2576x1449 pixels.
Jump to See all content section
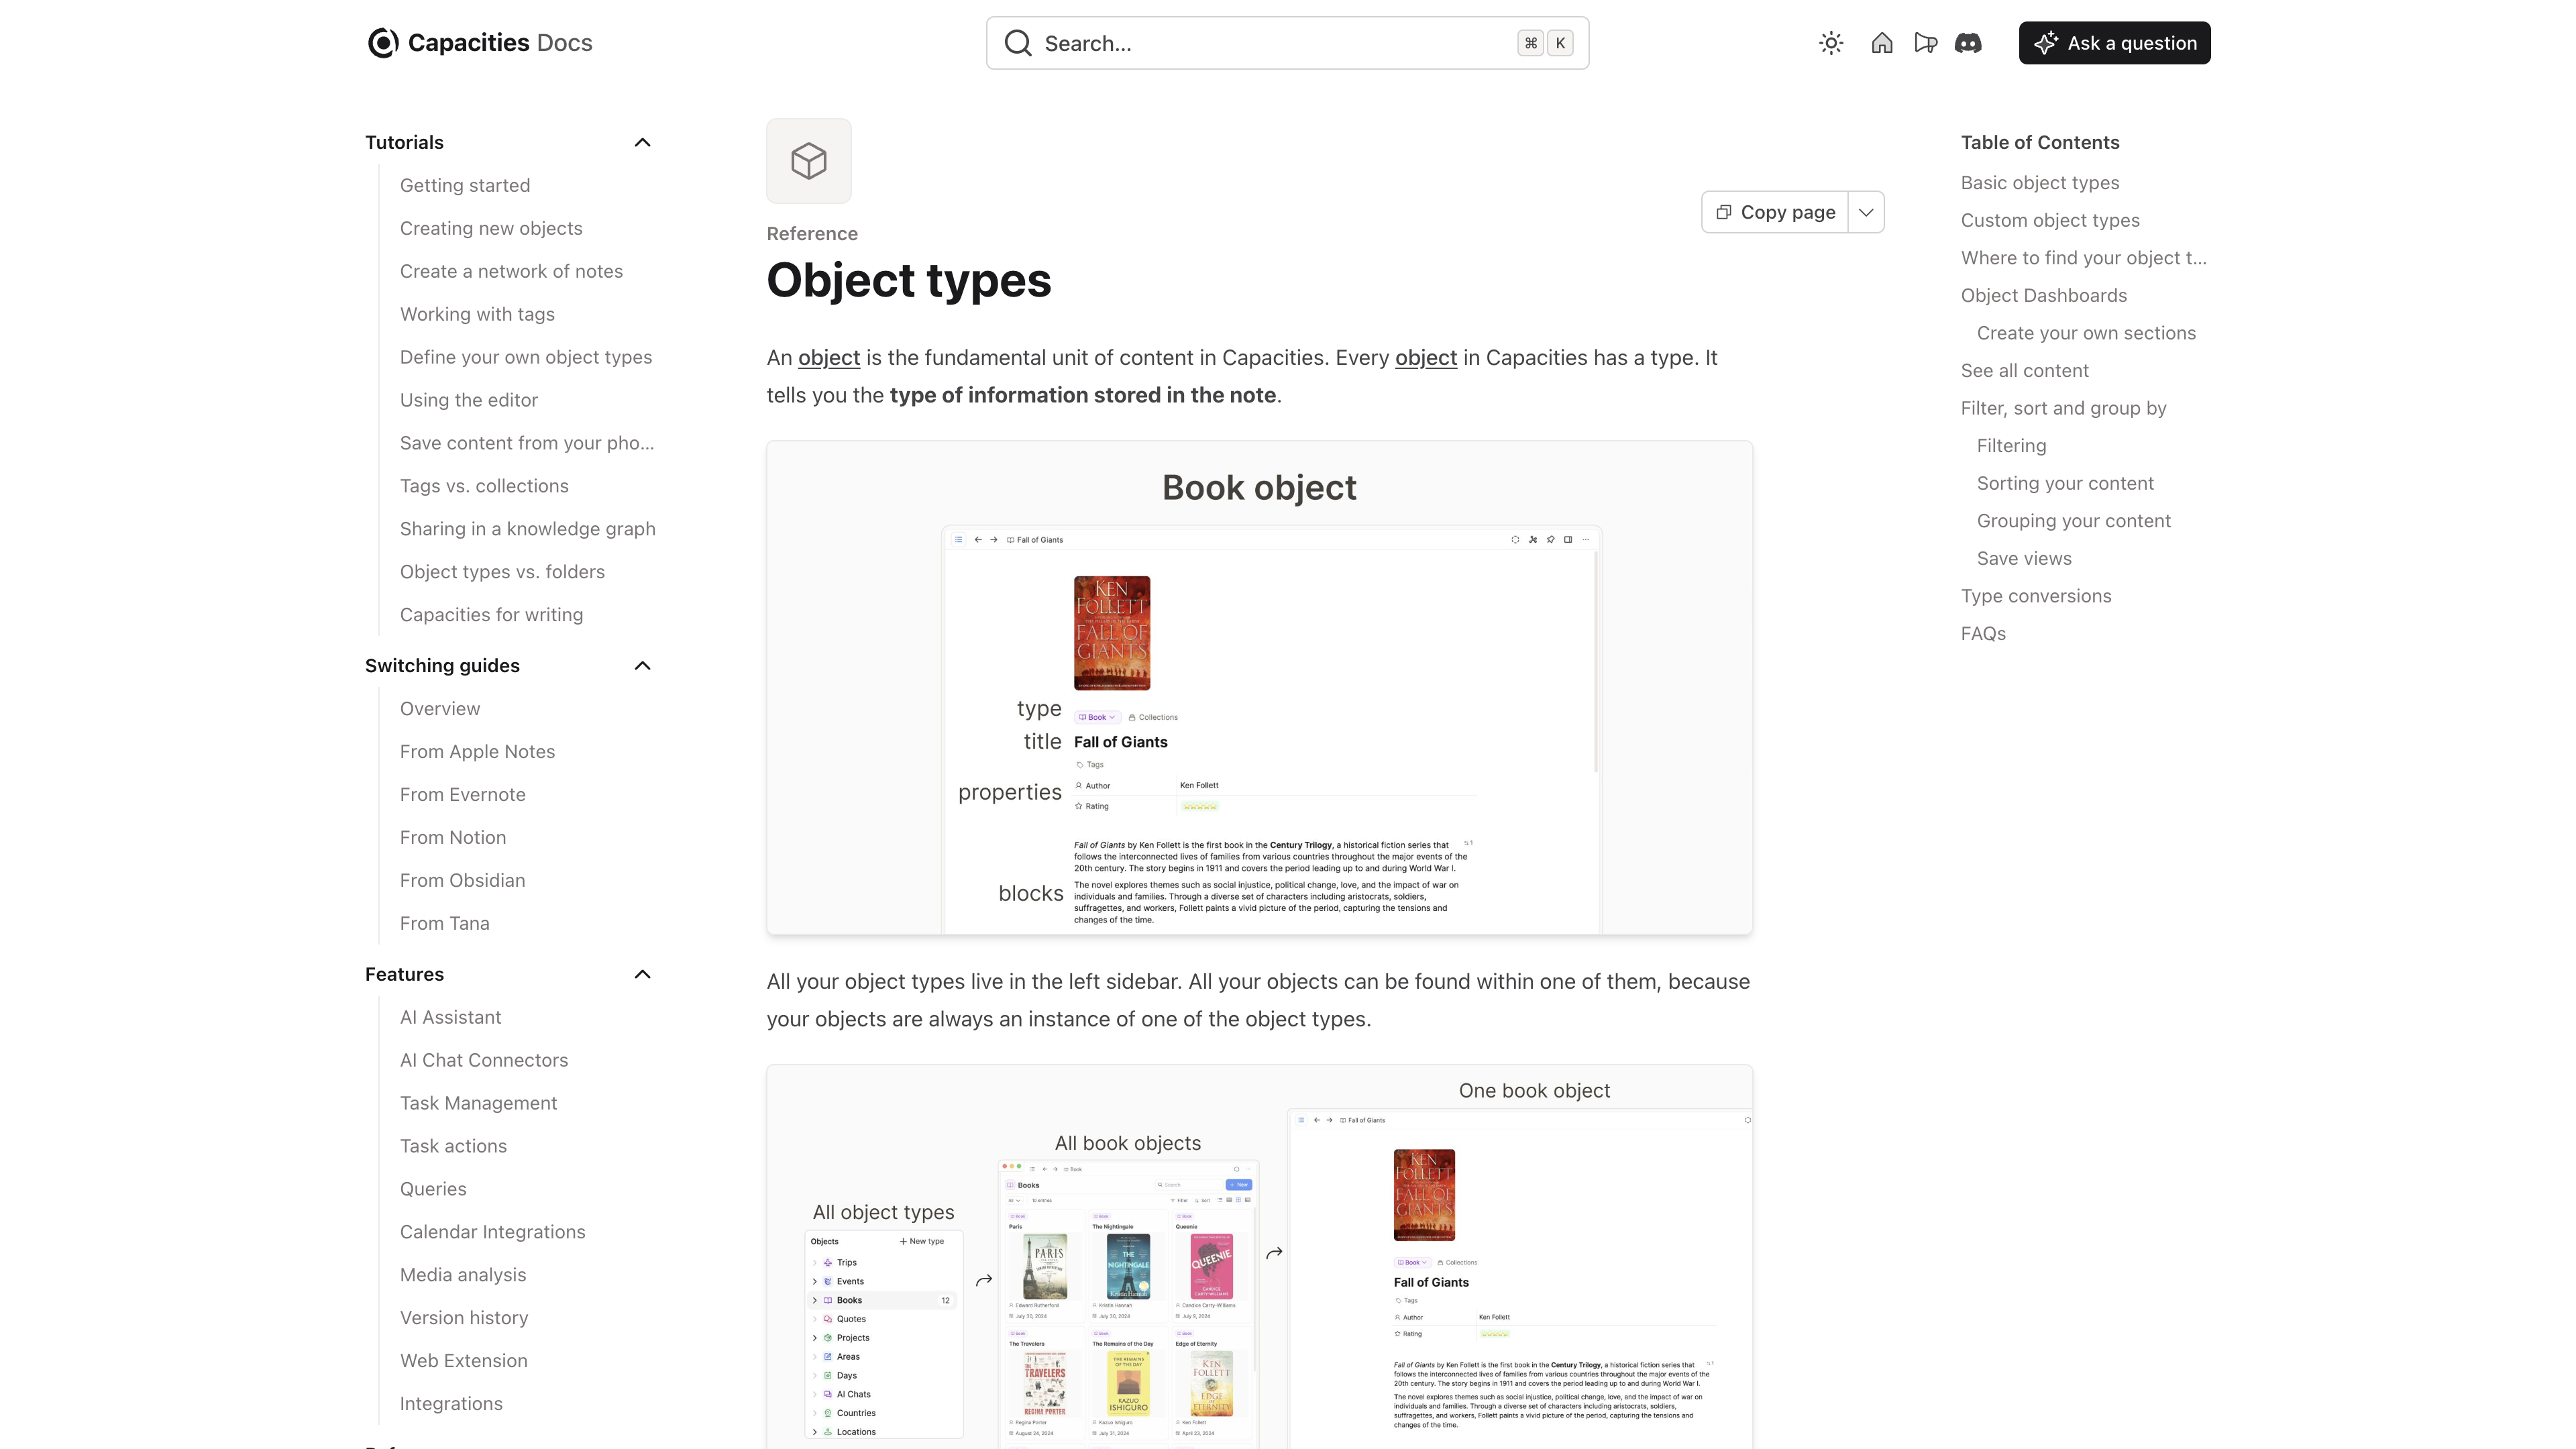[x=2025, y=371]
